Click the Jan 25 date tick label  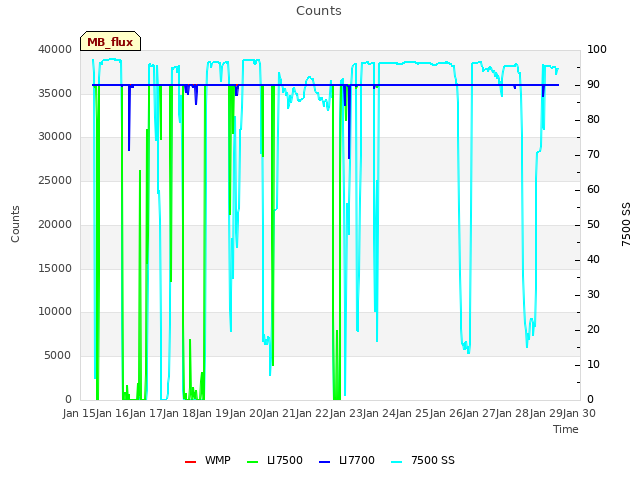tap(413, 413)
